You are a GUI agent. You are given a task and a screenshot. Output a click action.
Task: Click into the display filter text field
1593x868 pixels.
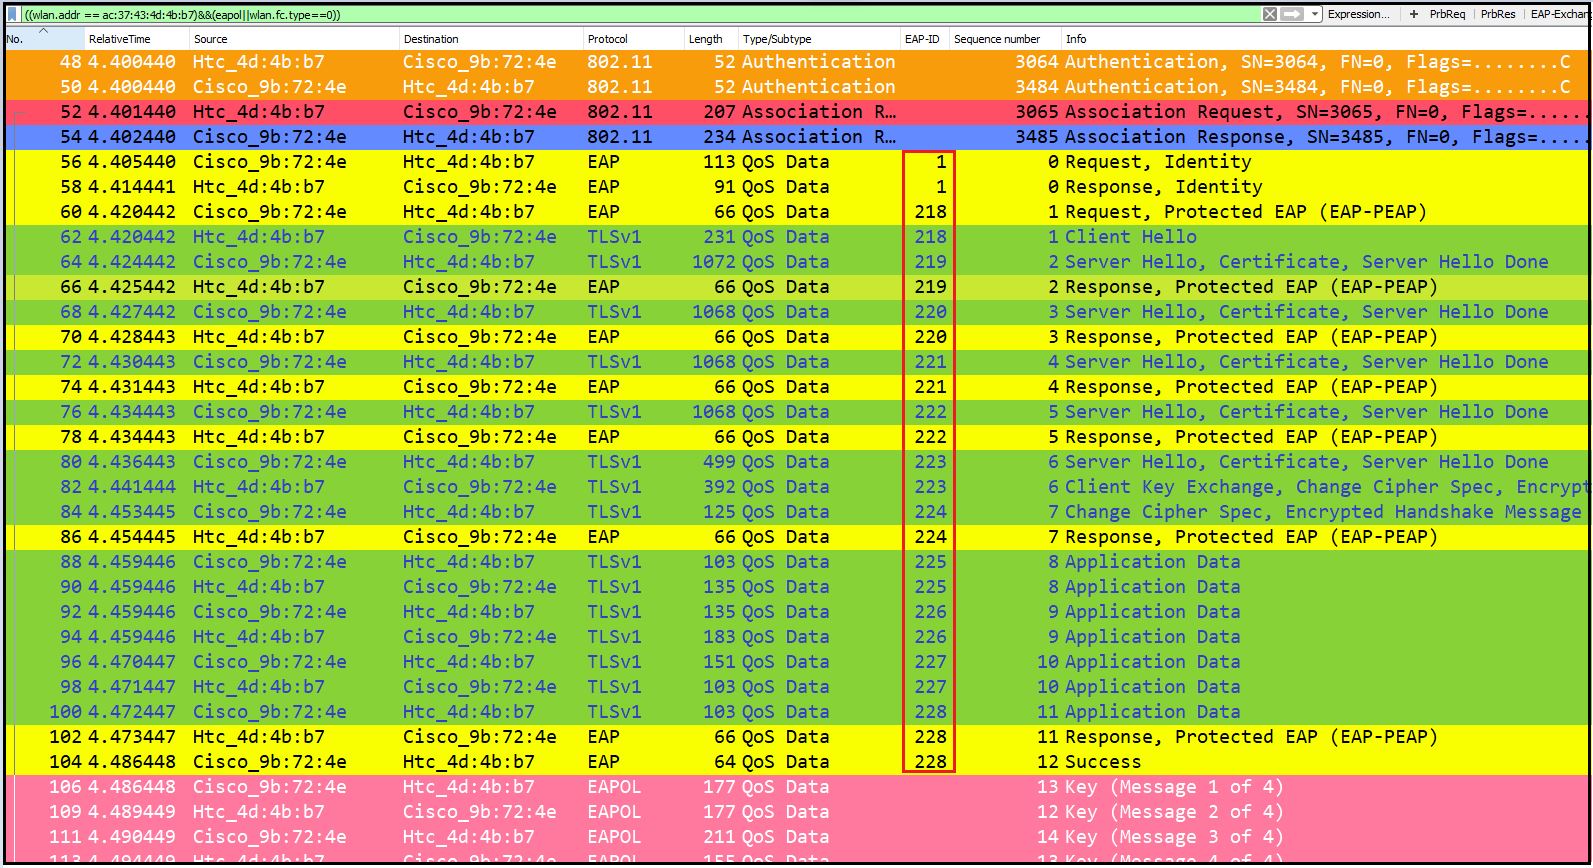coord(640,15)
